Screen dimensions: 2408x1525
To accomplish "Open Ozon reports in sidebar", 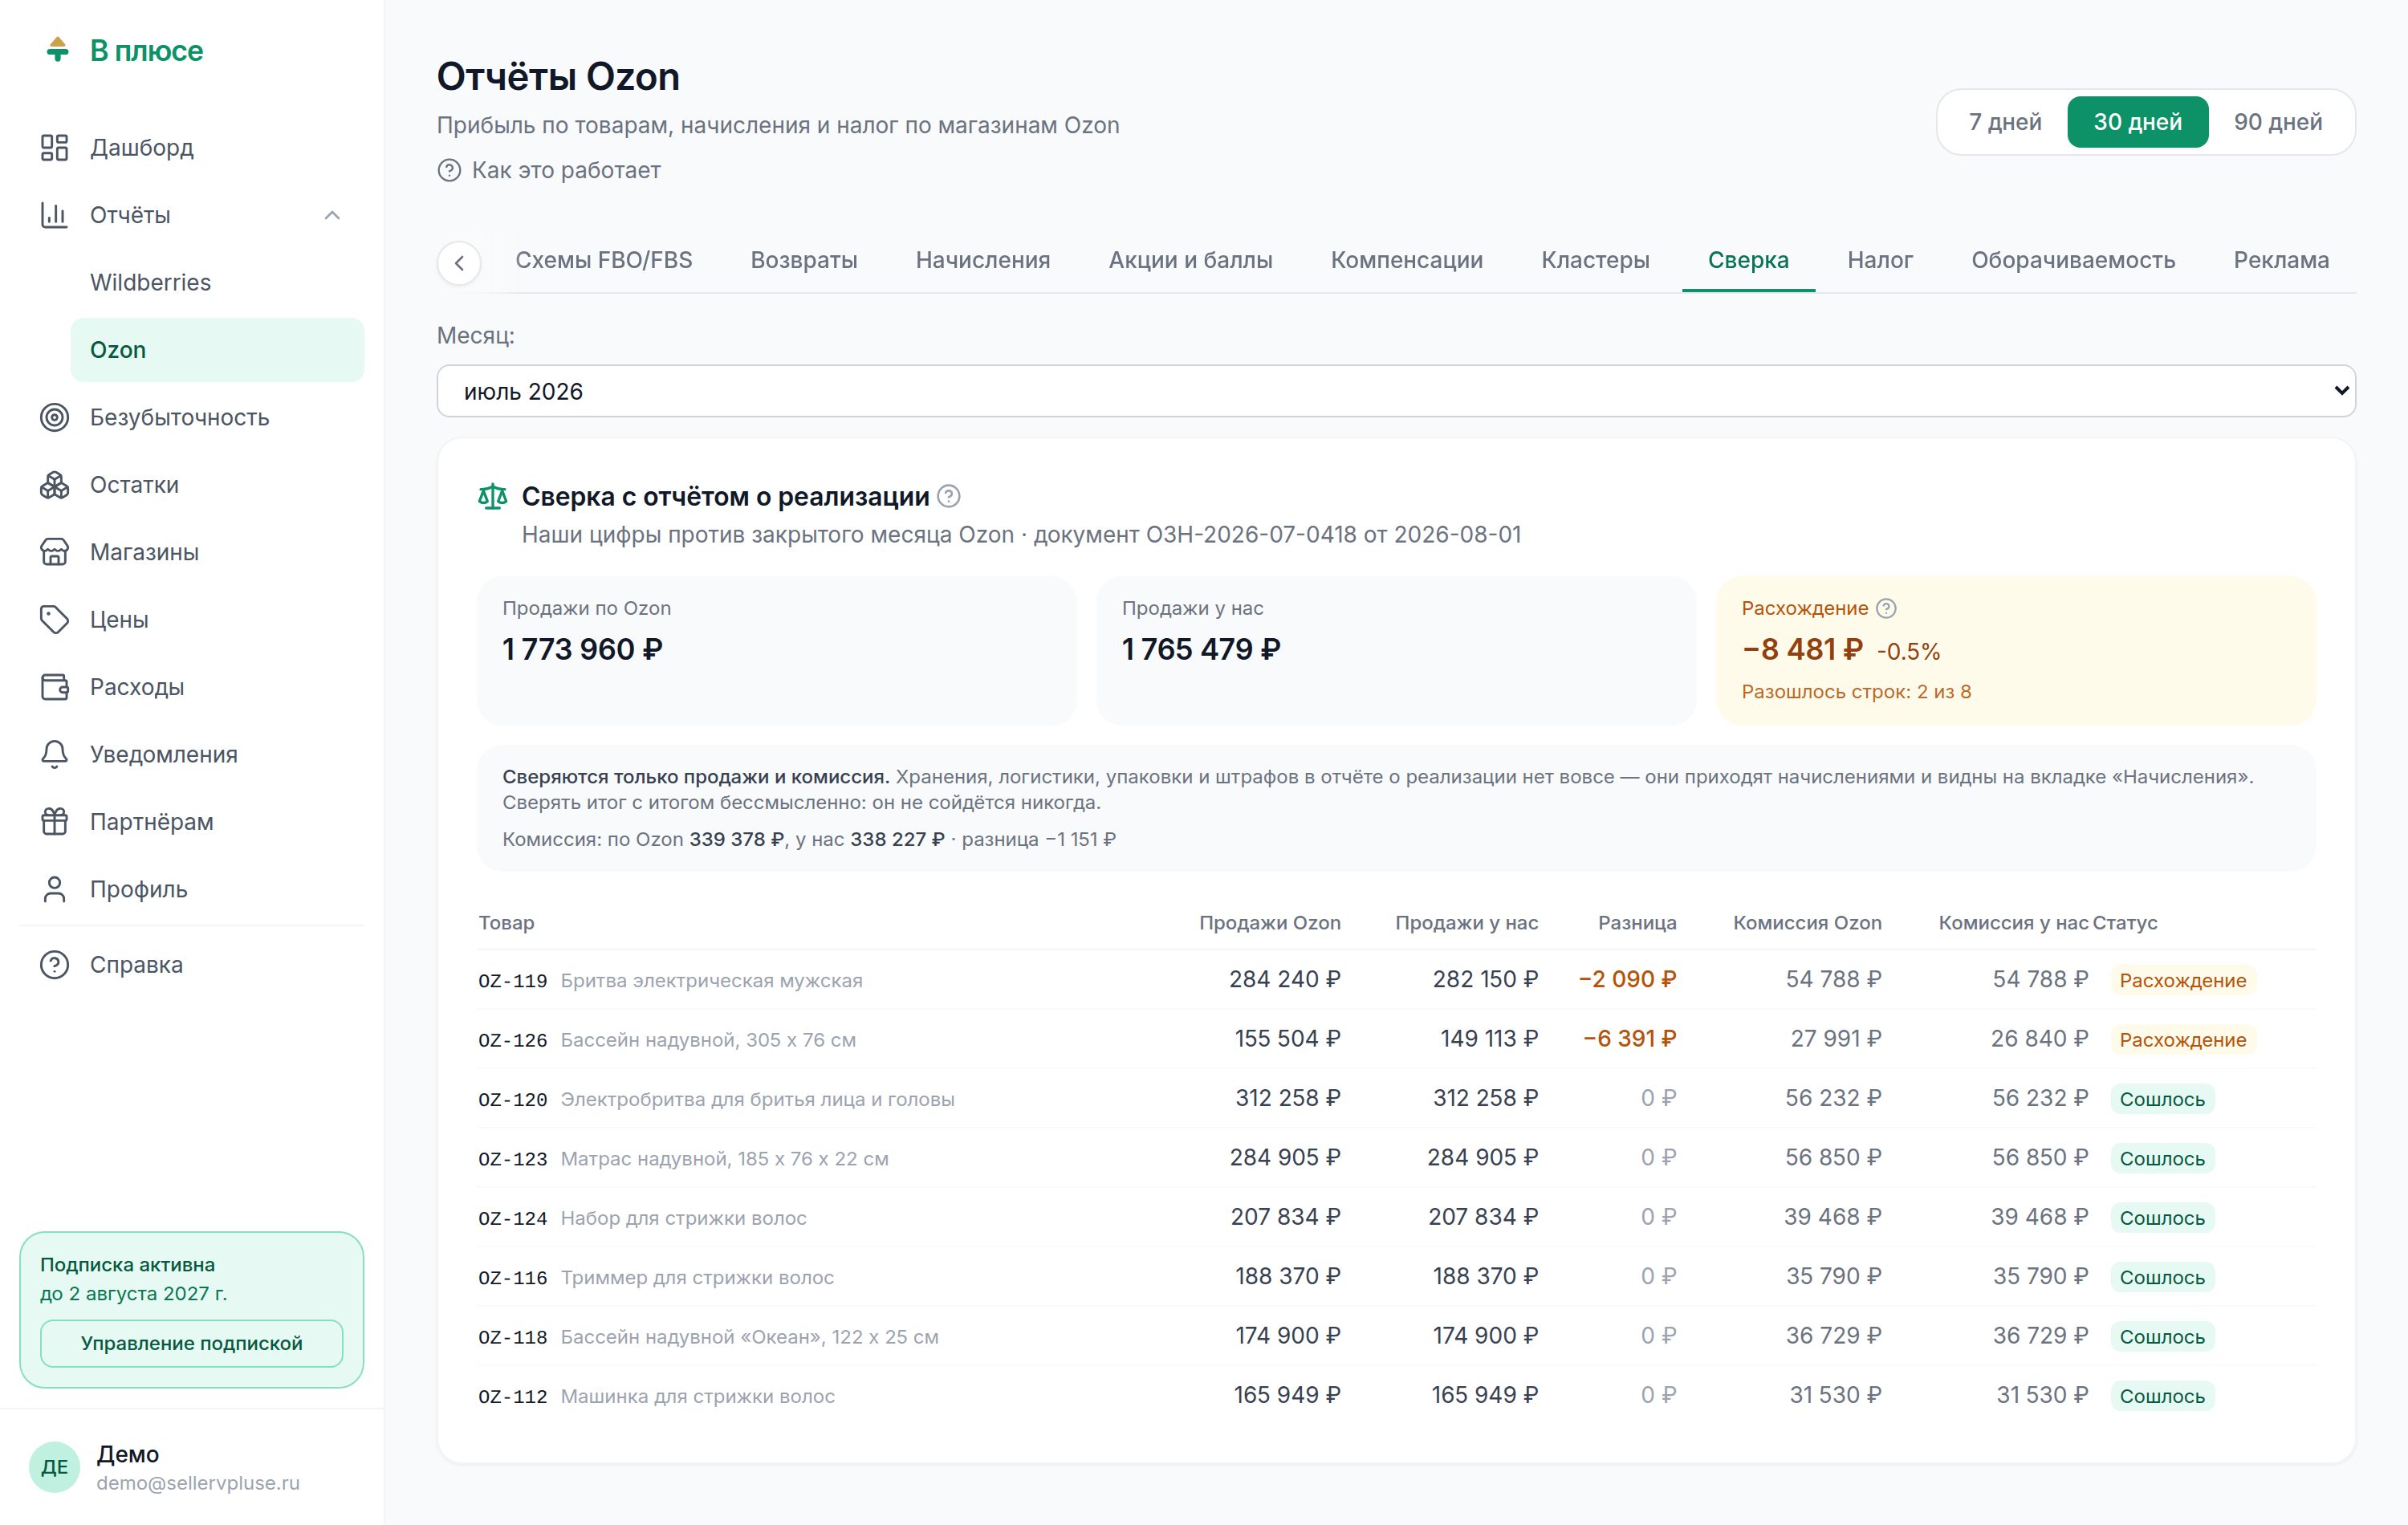I will 217,350.
